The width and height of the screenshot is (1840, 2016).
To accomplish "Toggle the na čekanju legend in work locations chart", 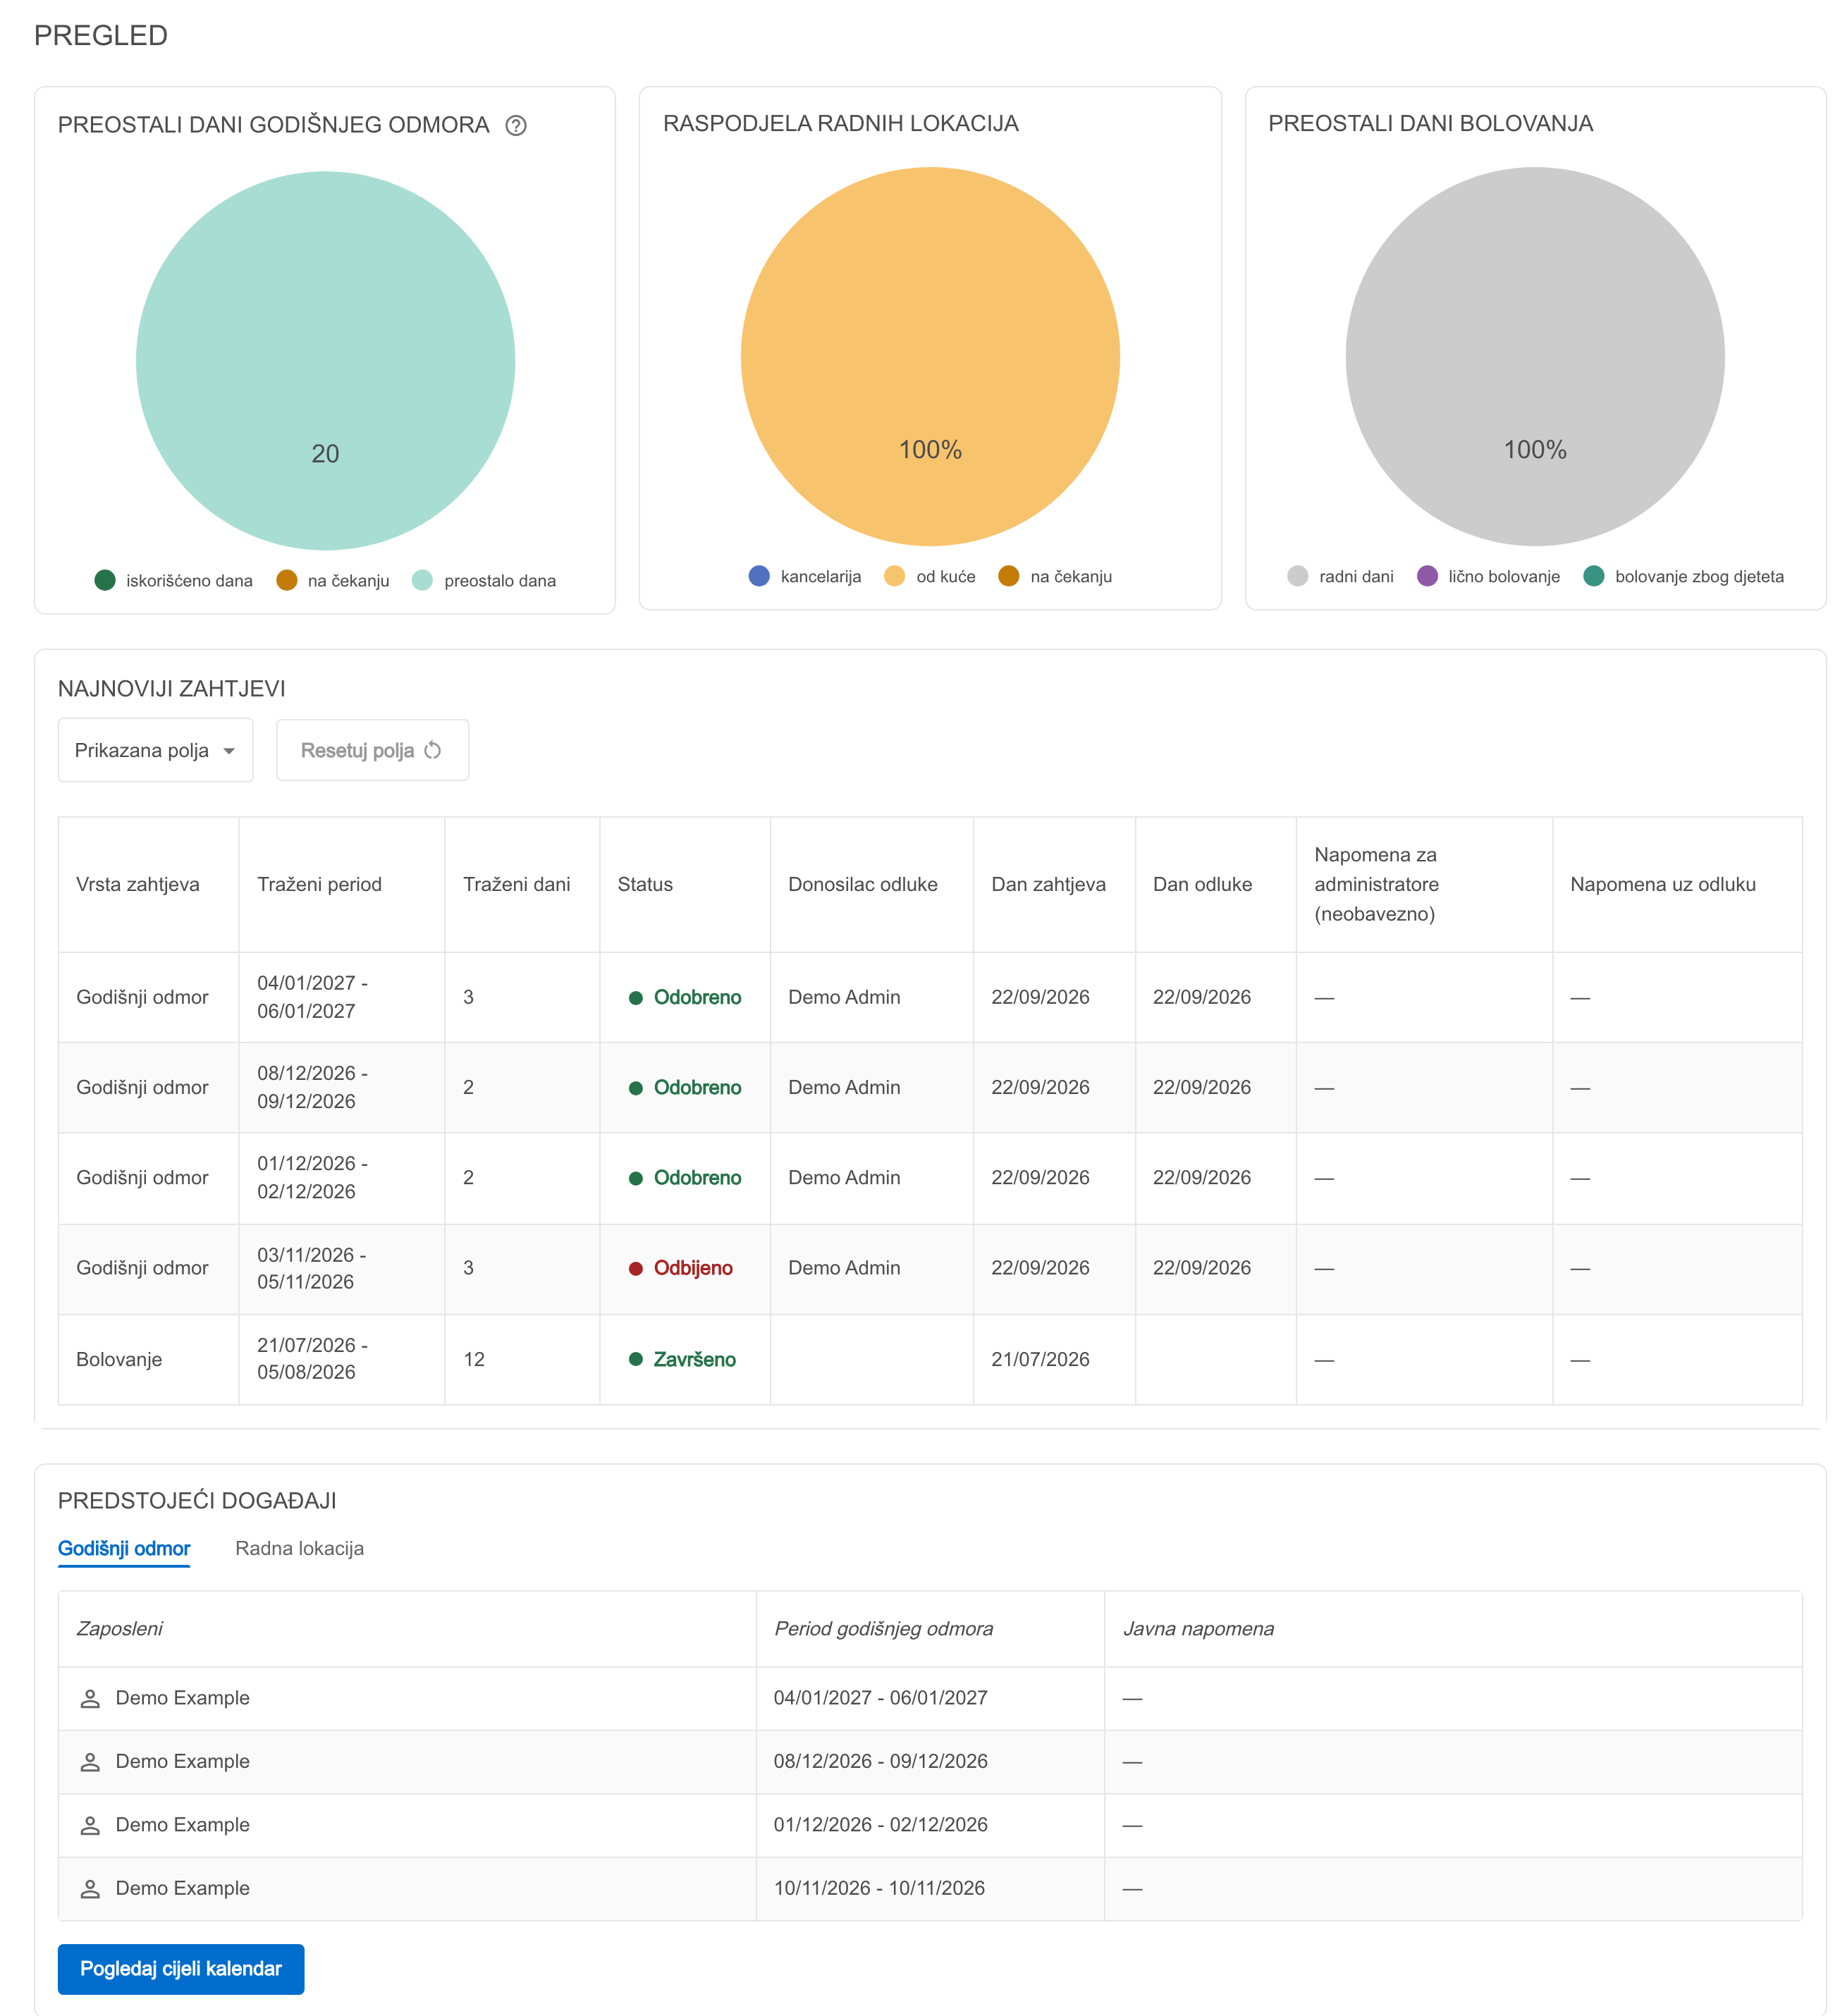I will coord(1055,576).
